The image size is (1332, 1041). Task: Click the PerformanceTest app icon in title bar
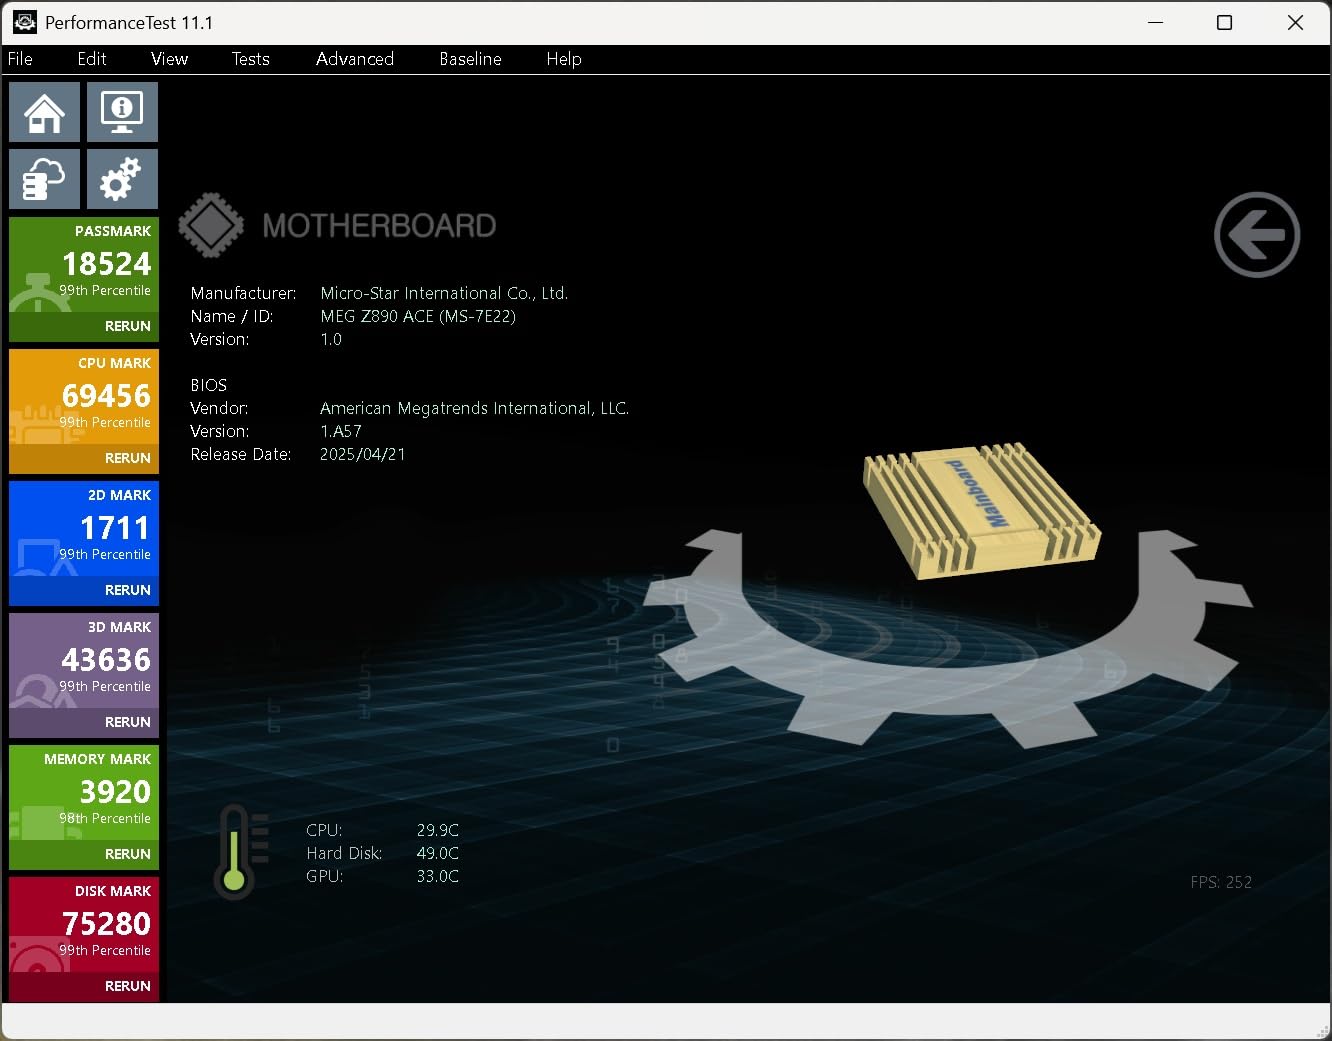[24, 22]
